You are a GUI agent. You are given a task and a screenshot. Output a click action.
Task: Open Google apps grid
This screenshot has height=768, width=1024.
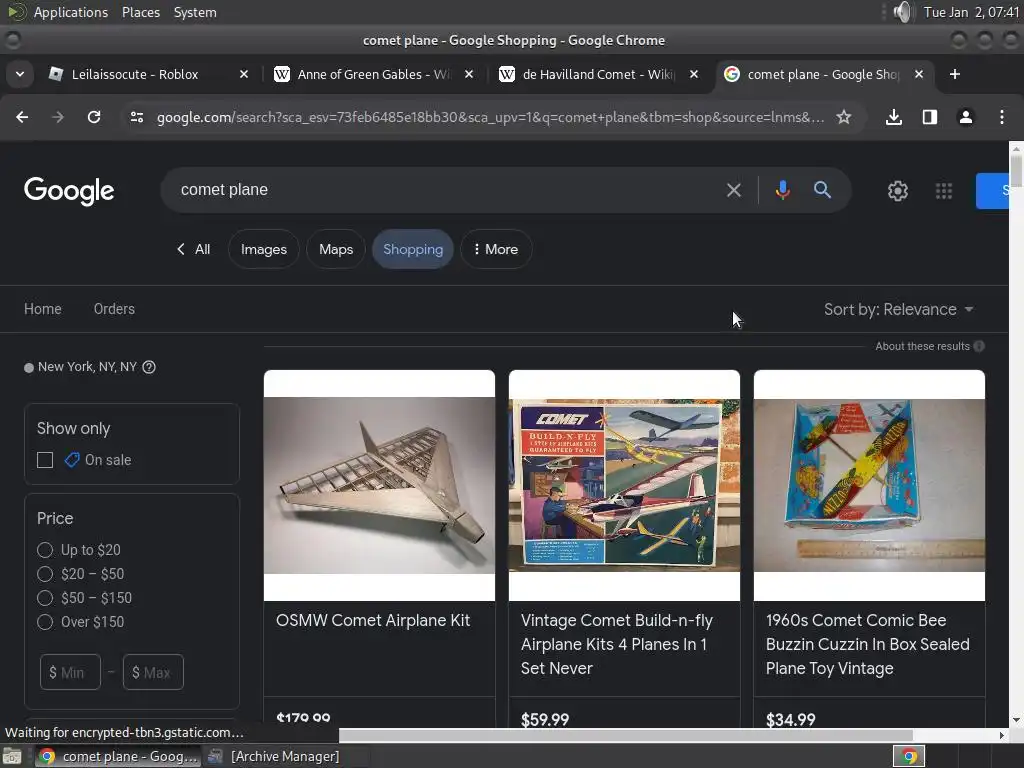point(944,191)
